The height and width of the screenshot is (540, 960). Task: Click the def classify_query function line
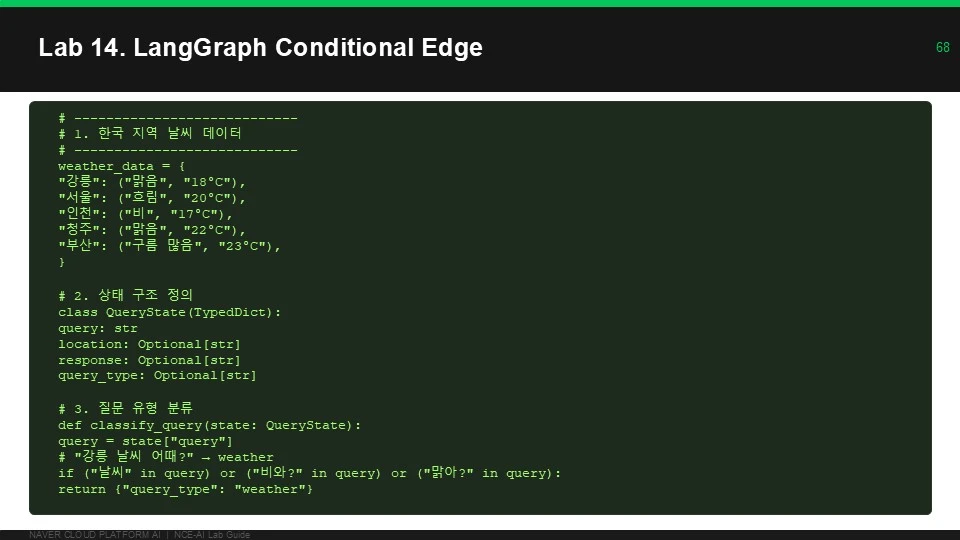click(209, 425)
